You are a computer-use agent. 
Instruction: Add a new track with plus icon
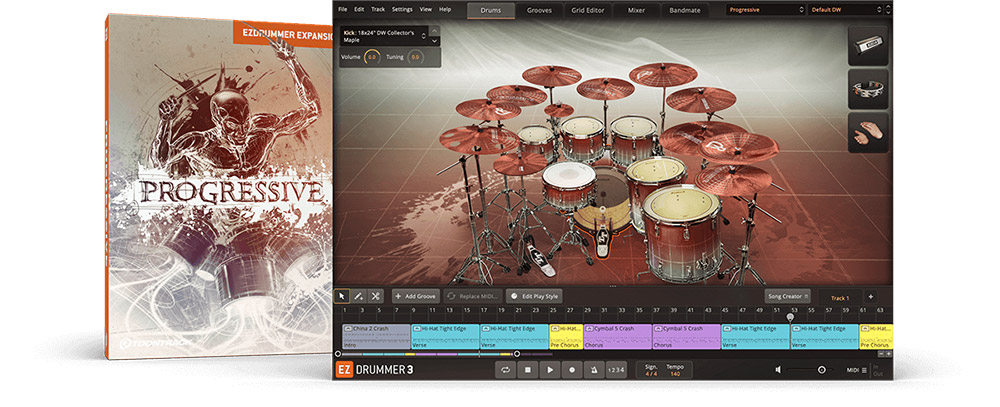(x=870, y=297)
